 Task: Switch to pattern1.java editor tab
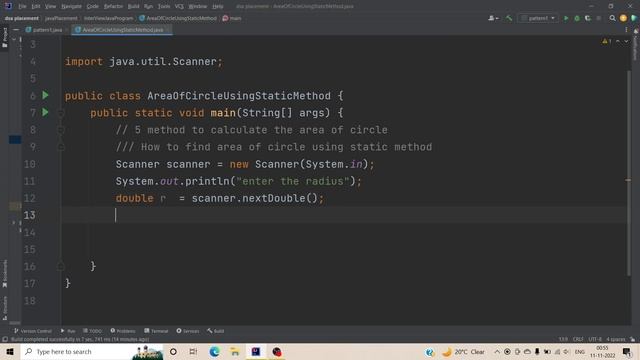point(47,30)
